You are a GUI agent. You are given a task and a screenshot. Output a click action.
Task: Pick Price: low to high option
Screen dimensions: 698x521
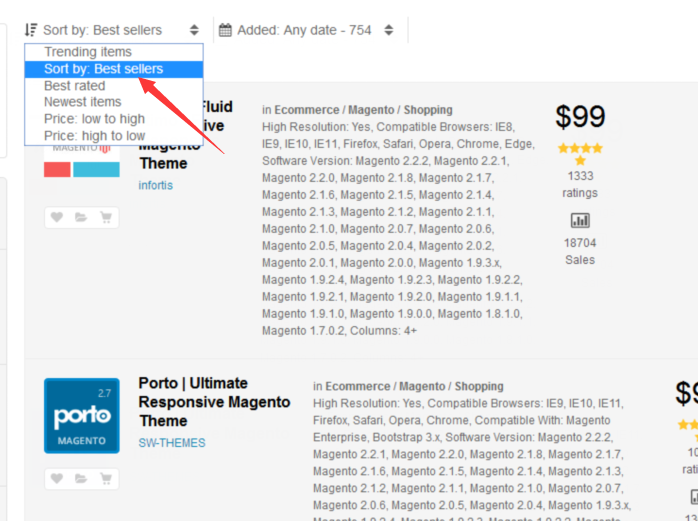[114, 119]
